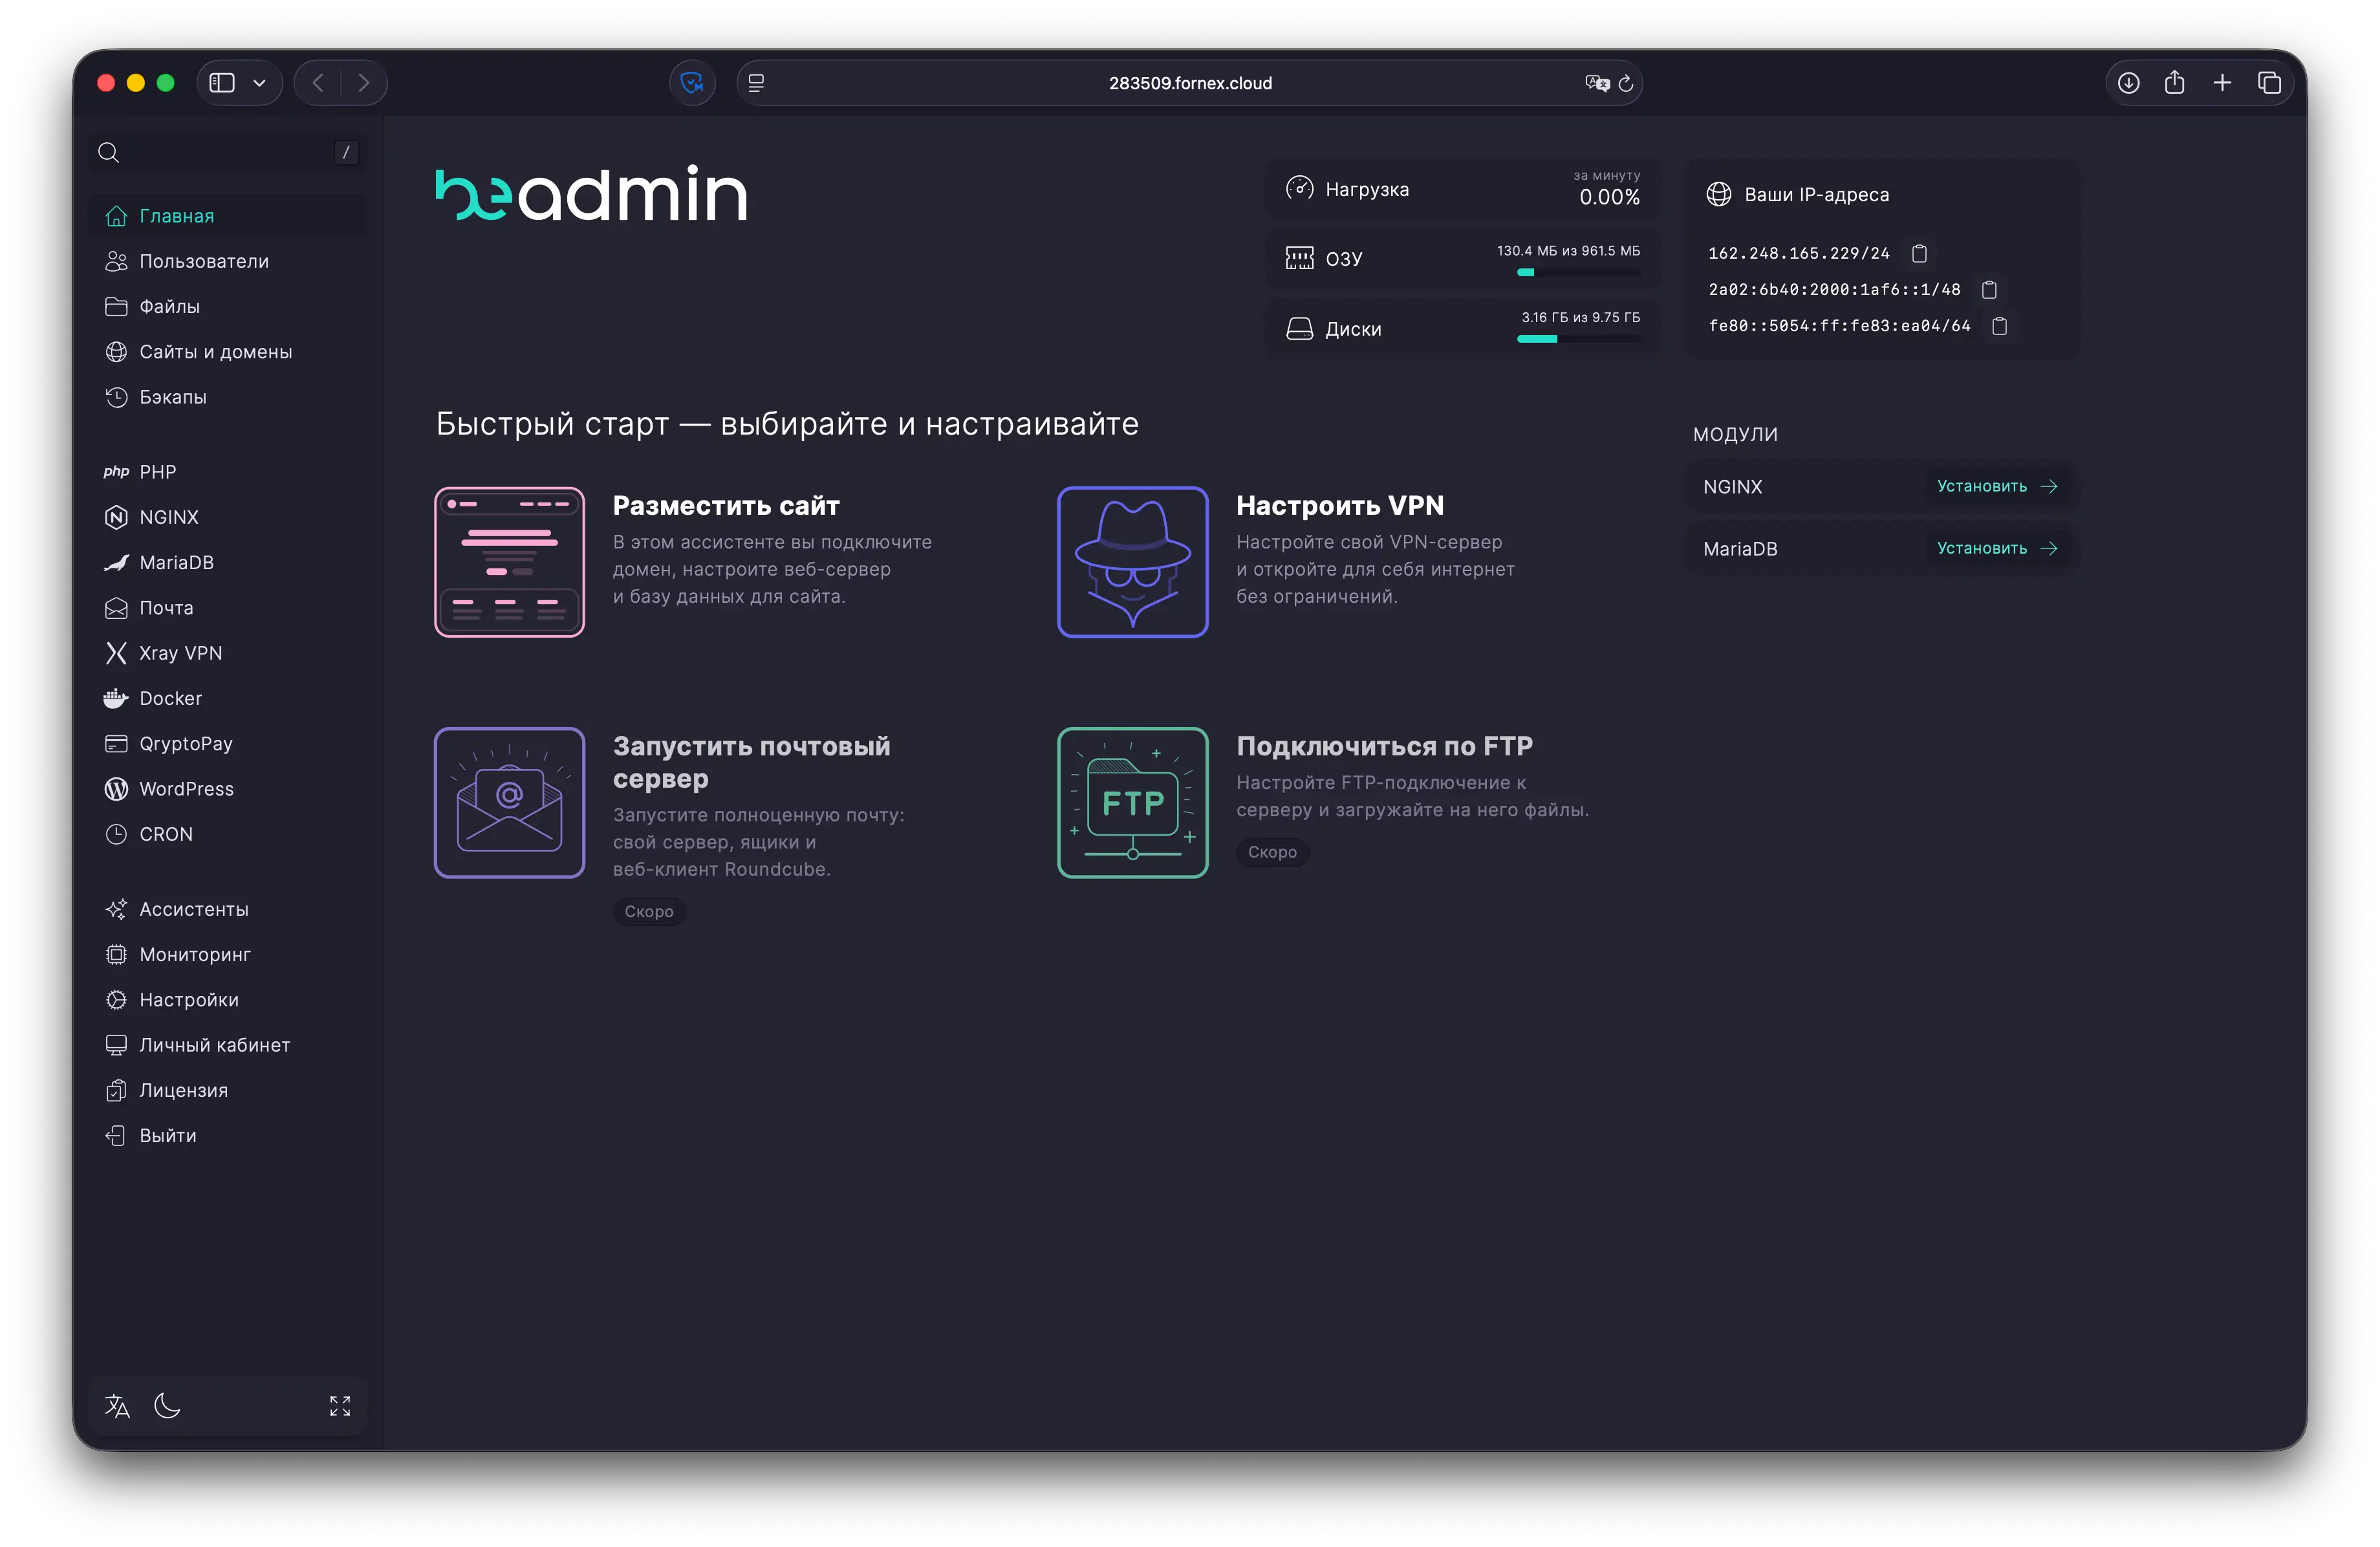Open the page translate options in address bar
Image resolution: width=2380 pixels, height=1547 pixels.
1596,83
